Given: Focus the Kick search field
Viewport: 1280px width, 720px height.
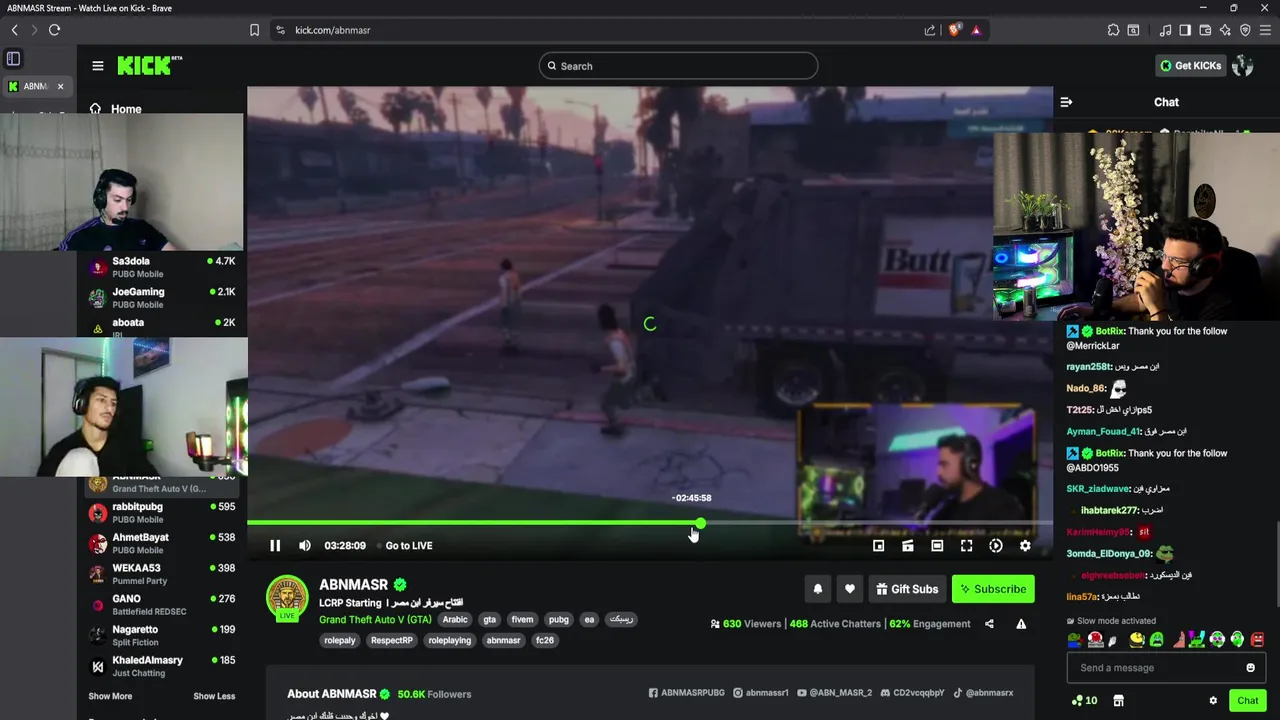Looking at the screenshot, I should click(x=678, y=66).
